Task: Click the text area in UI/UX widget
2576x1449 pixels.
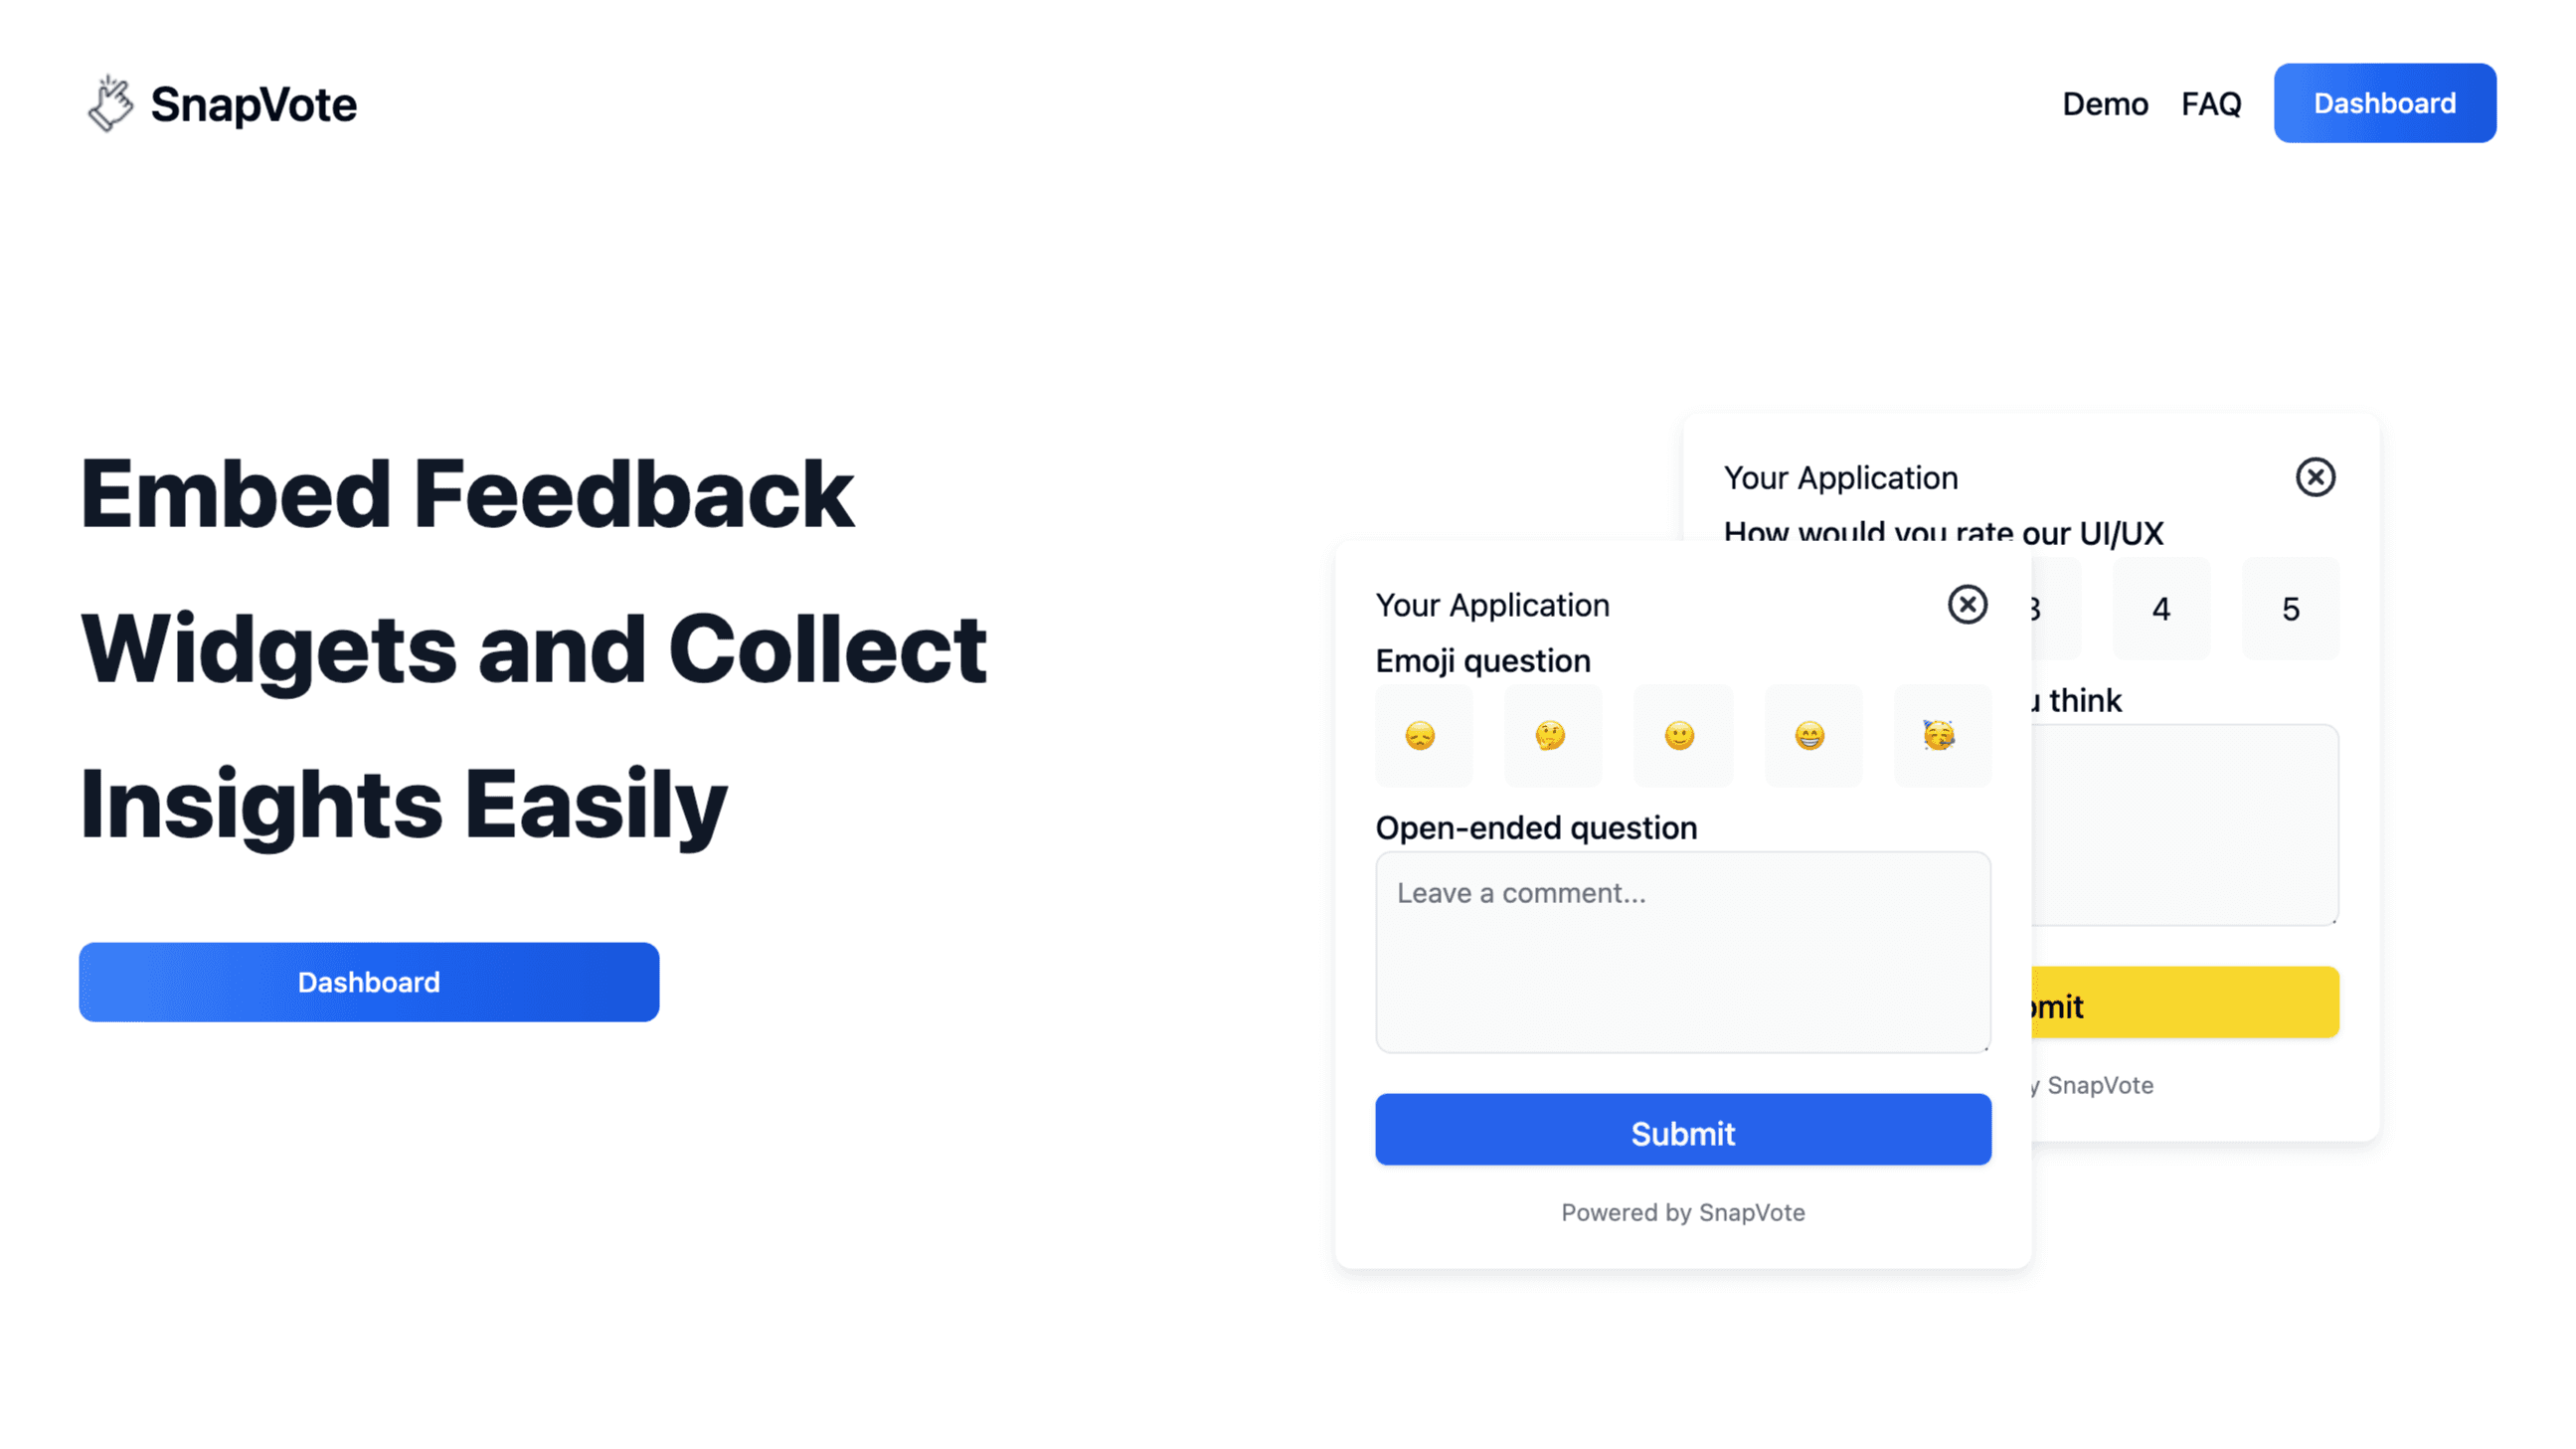Action: (2185, 826)
